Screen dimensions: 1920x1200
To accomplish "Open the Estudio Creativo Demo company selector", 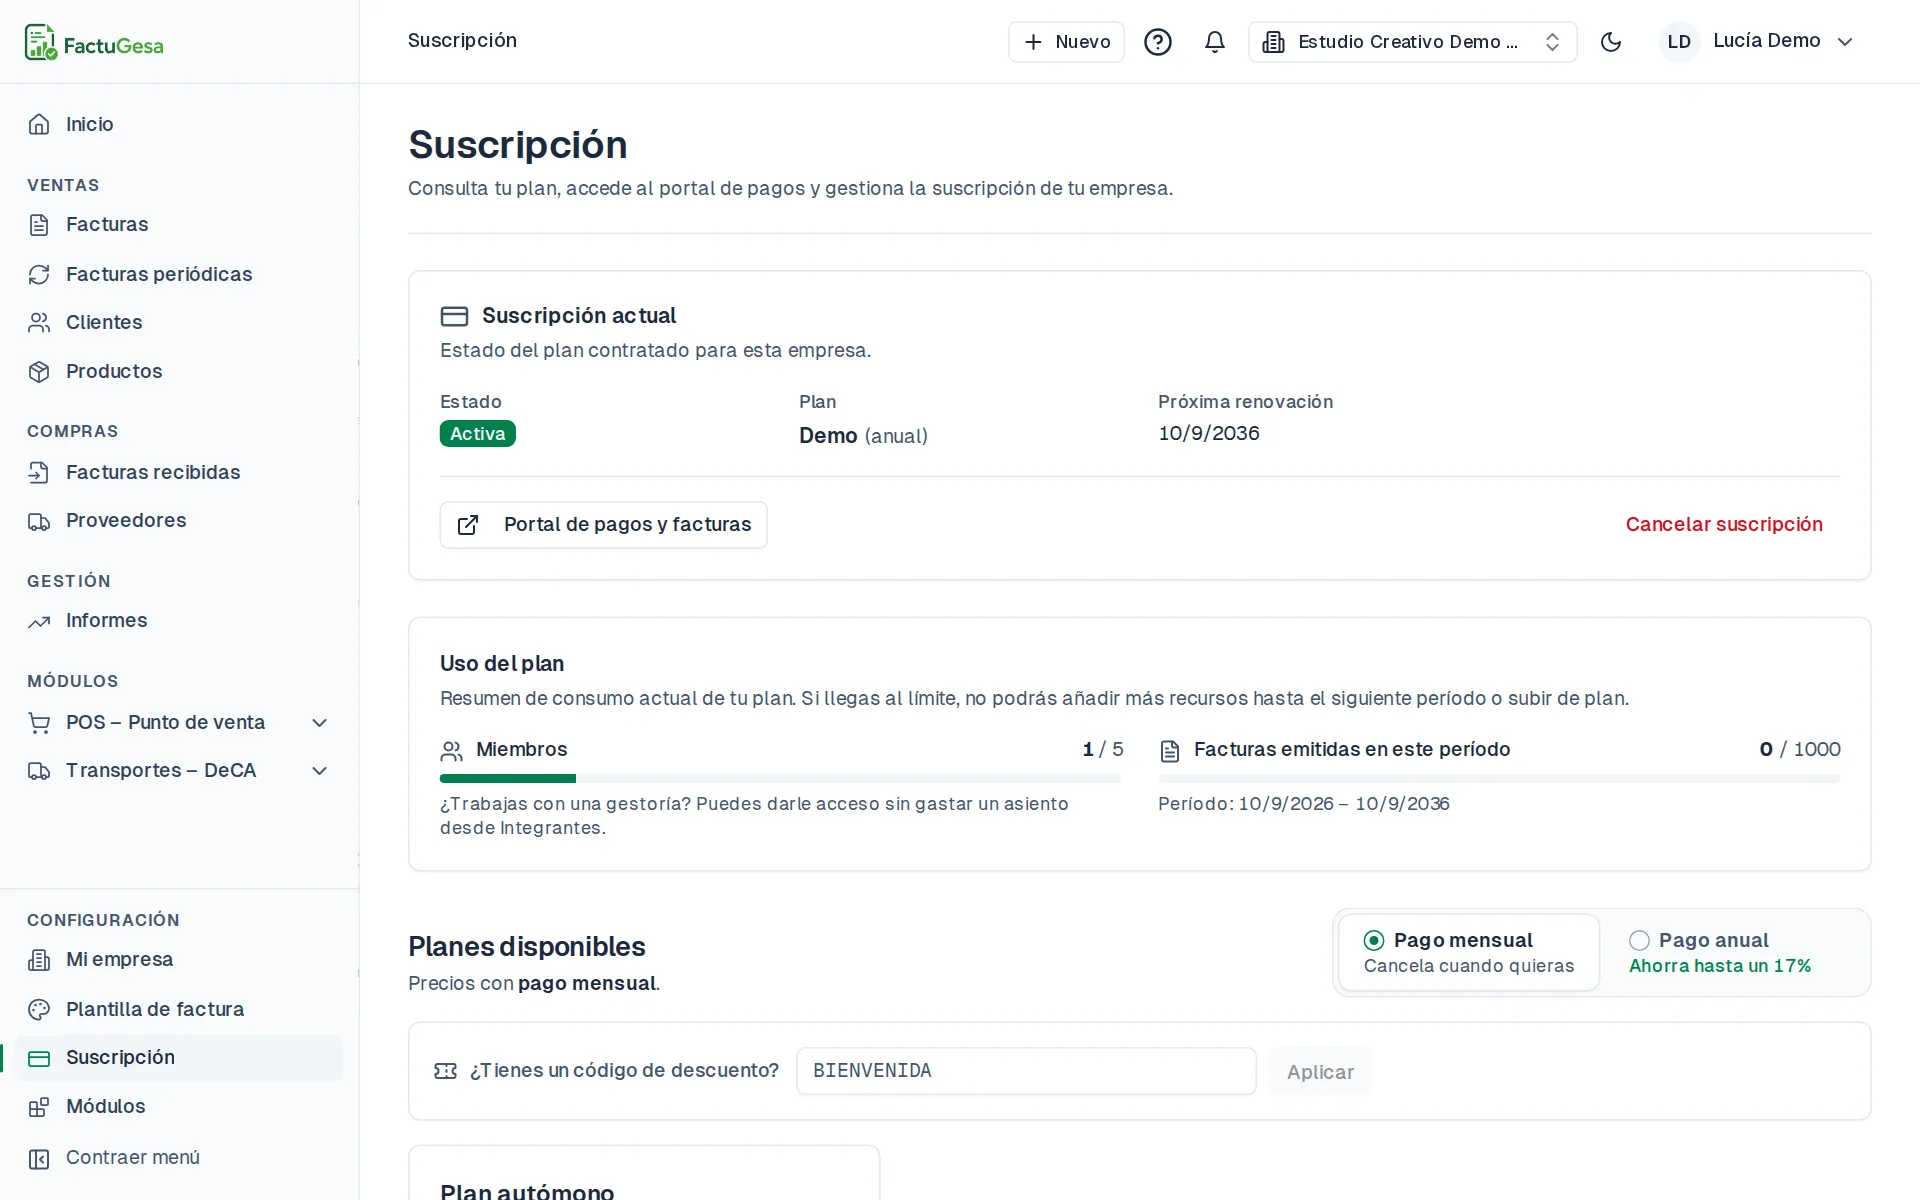I will (x=1412, y=42).
